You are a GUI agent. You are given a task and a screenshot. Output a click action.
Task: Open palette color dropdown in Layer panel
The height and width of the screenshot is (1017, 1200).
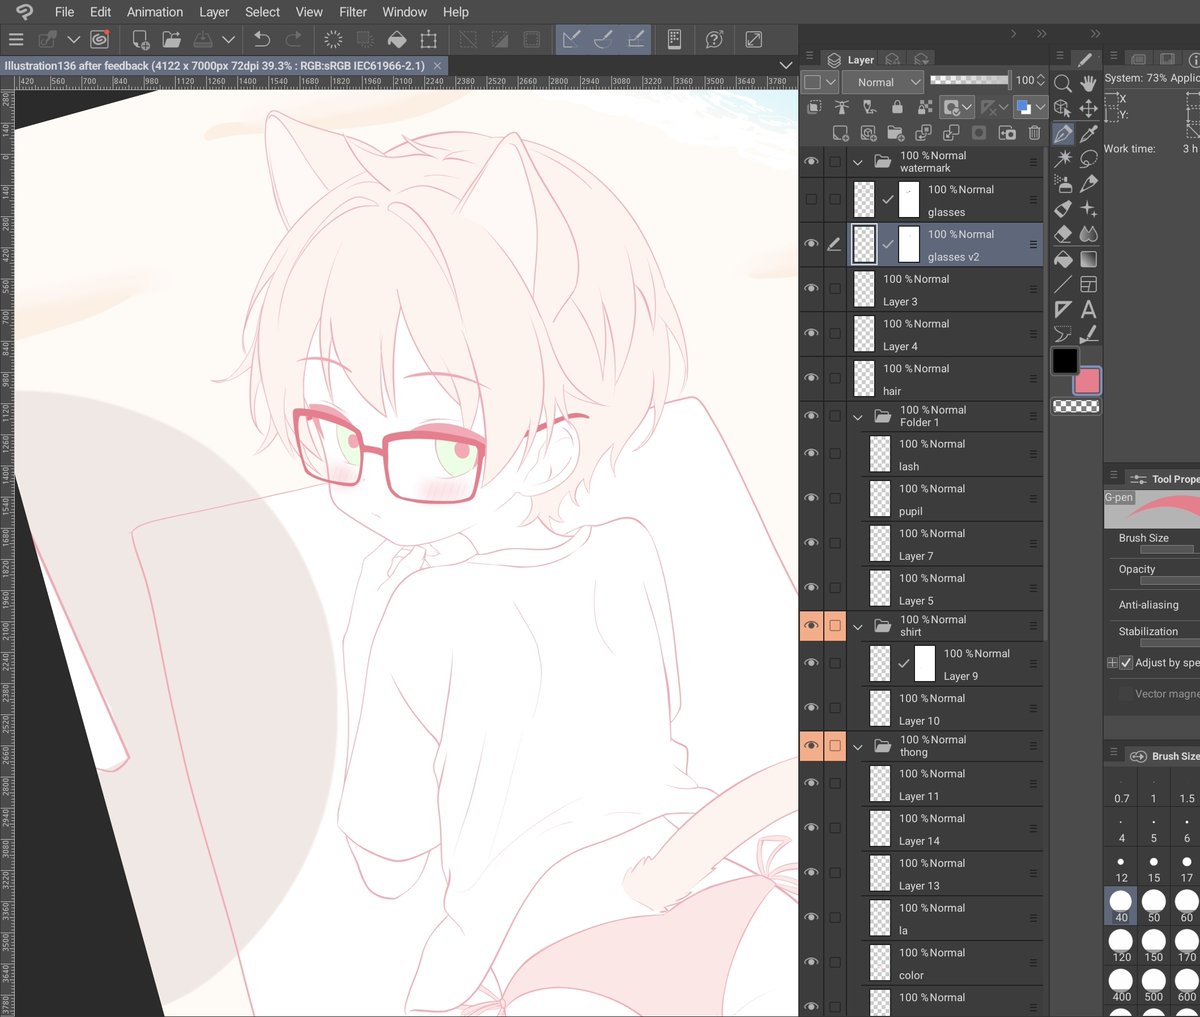click(821, 82)
